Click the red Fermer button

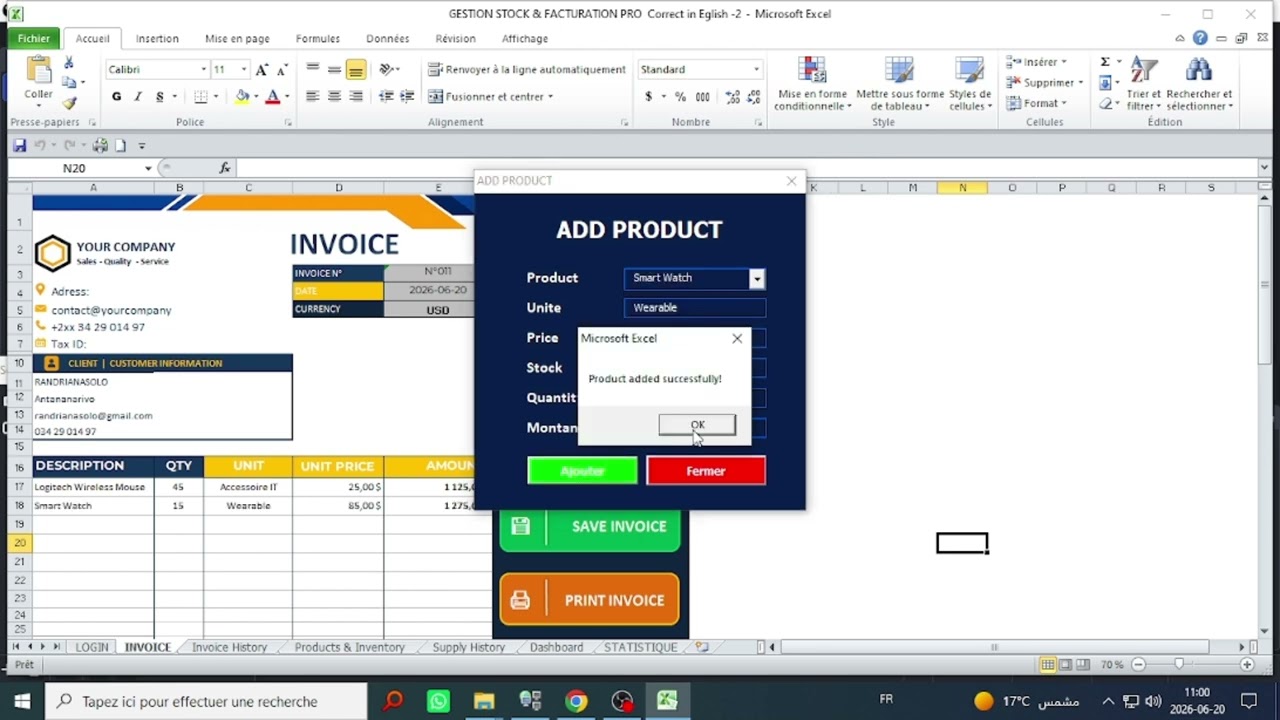click(x=706, y=471)
